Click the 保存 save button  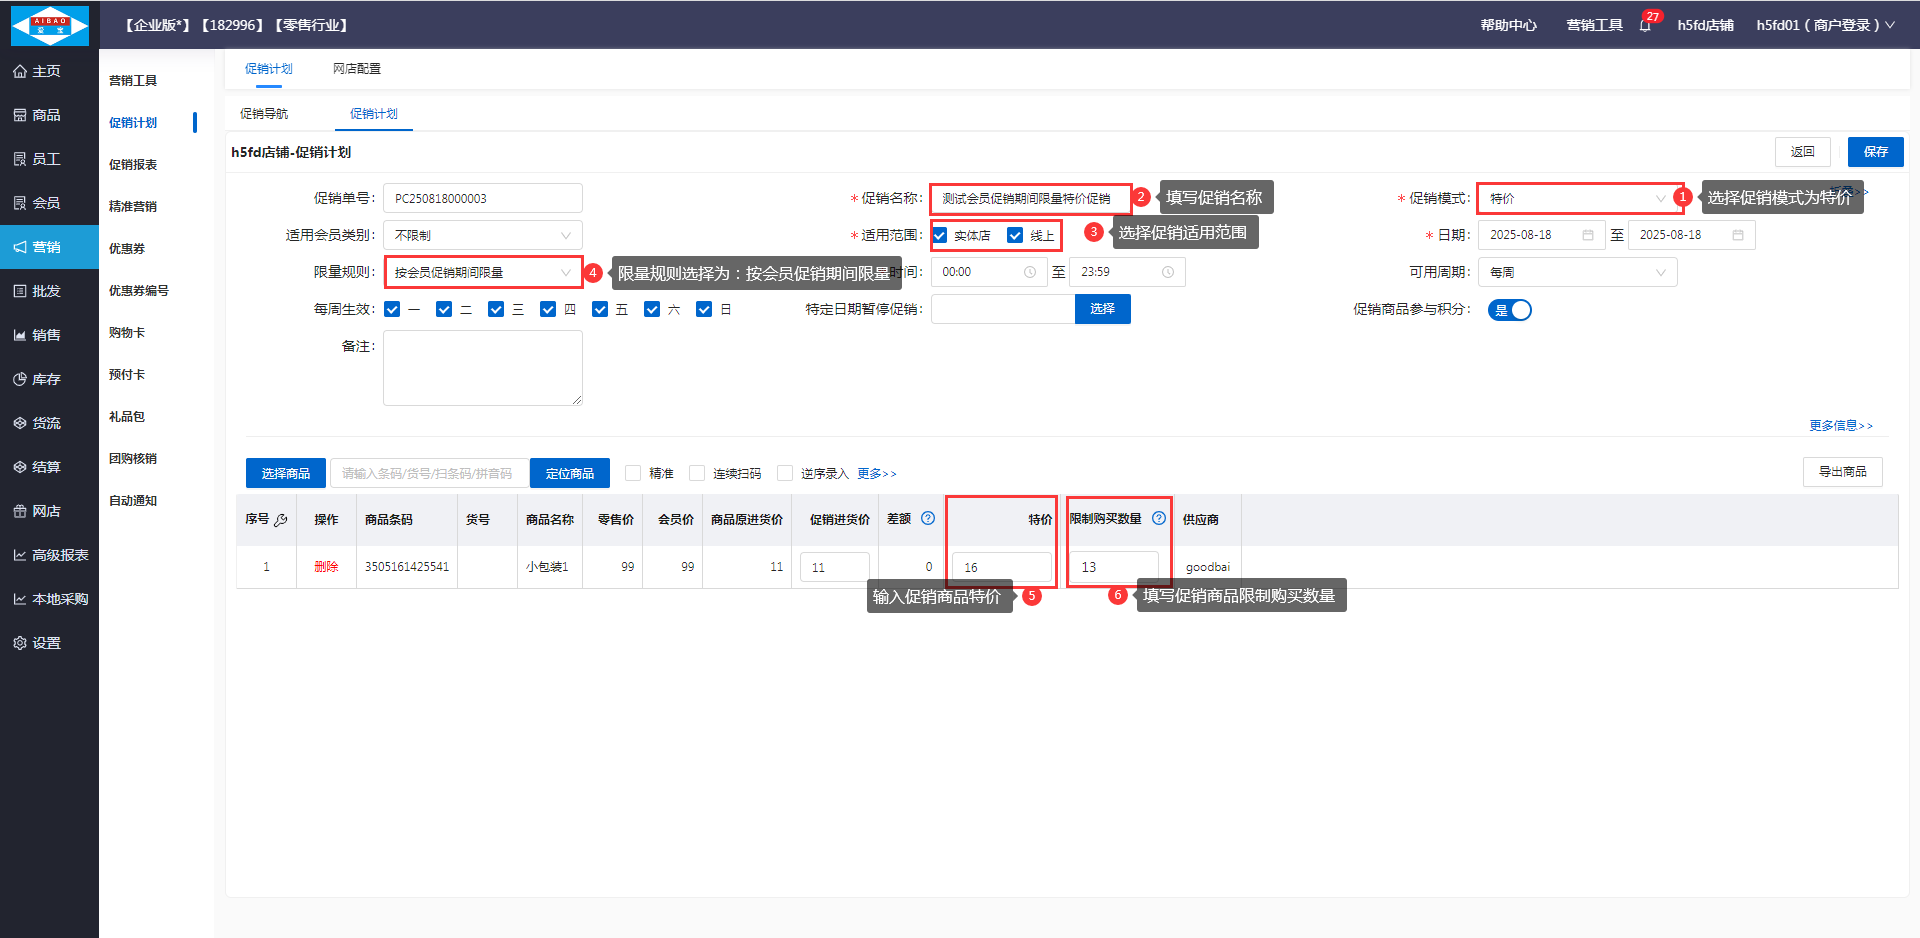pyautogui.click(x=1875, y=152)
